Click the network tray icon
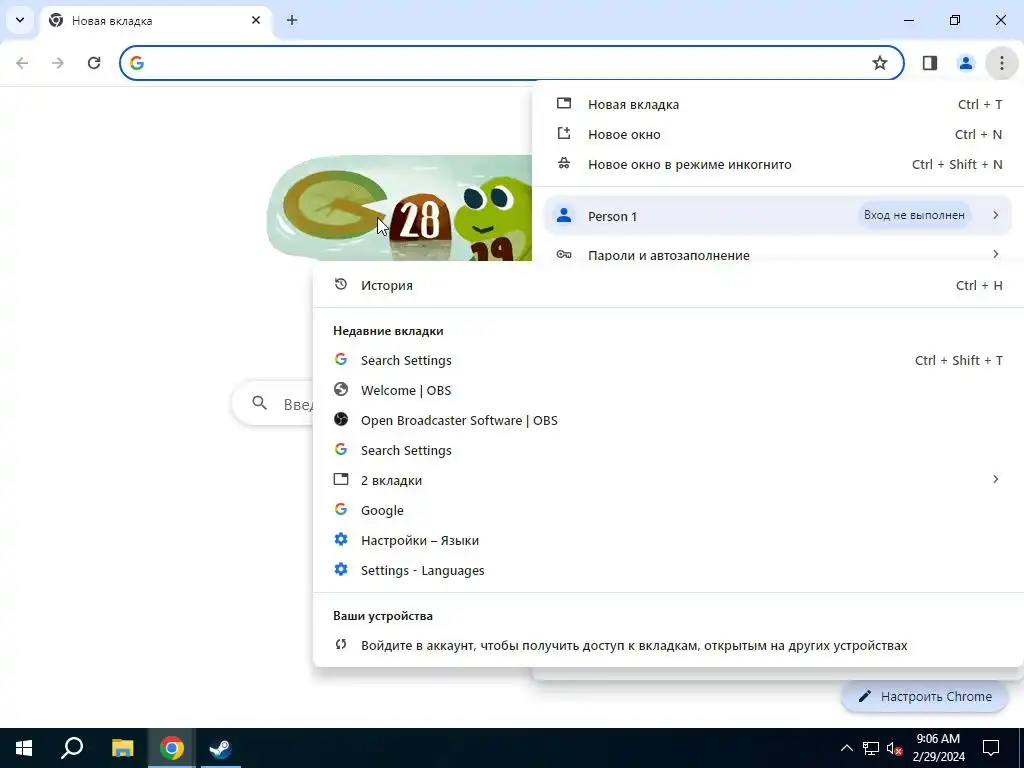1024x768 pixels. [x=871, y=748]
